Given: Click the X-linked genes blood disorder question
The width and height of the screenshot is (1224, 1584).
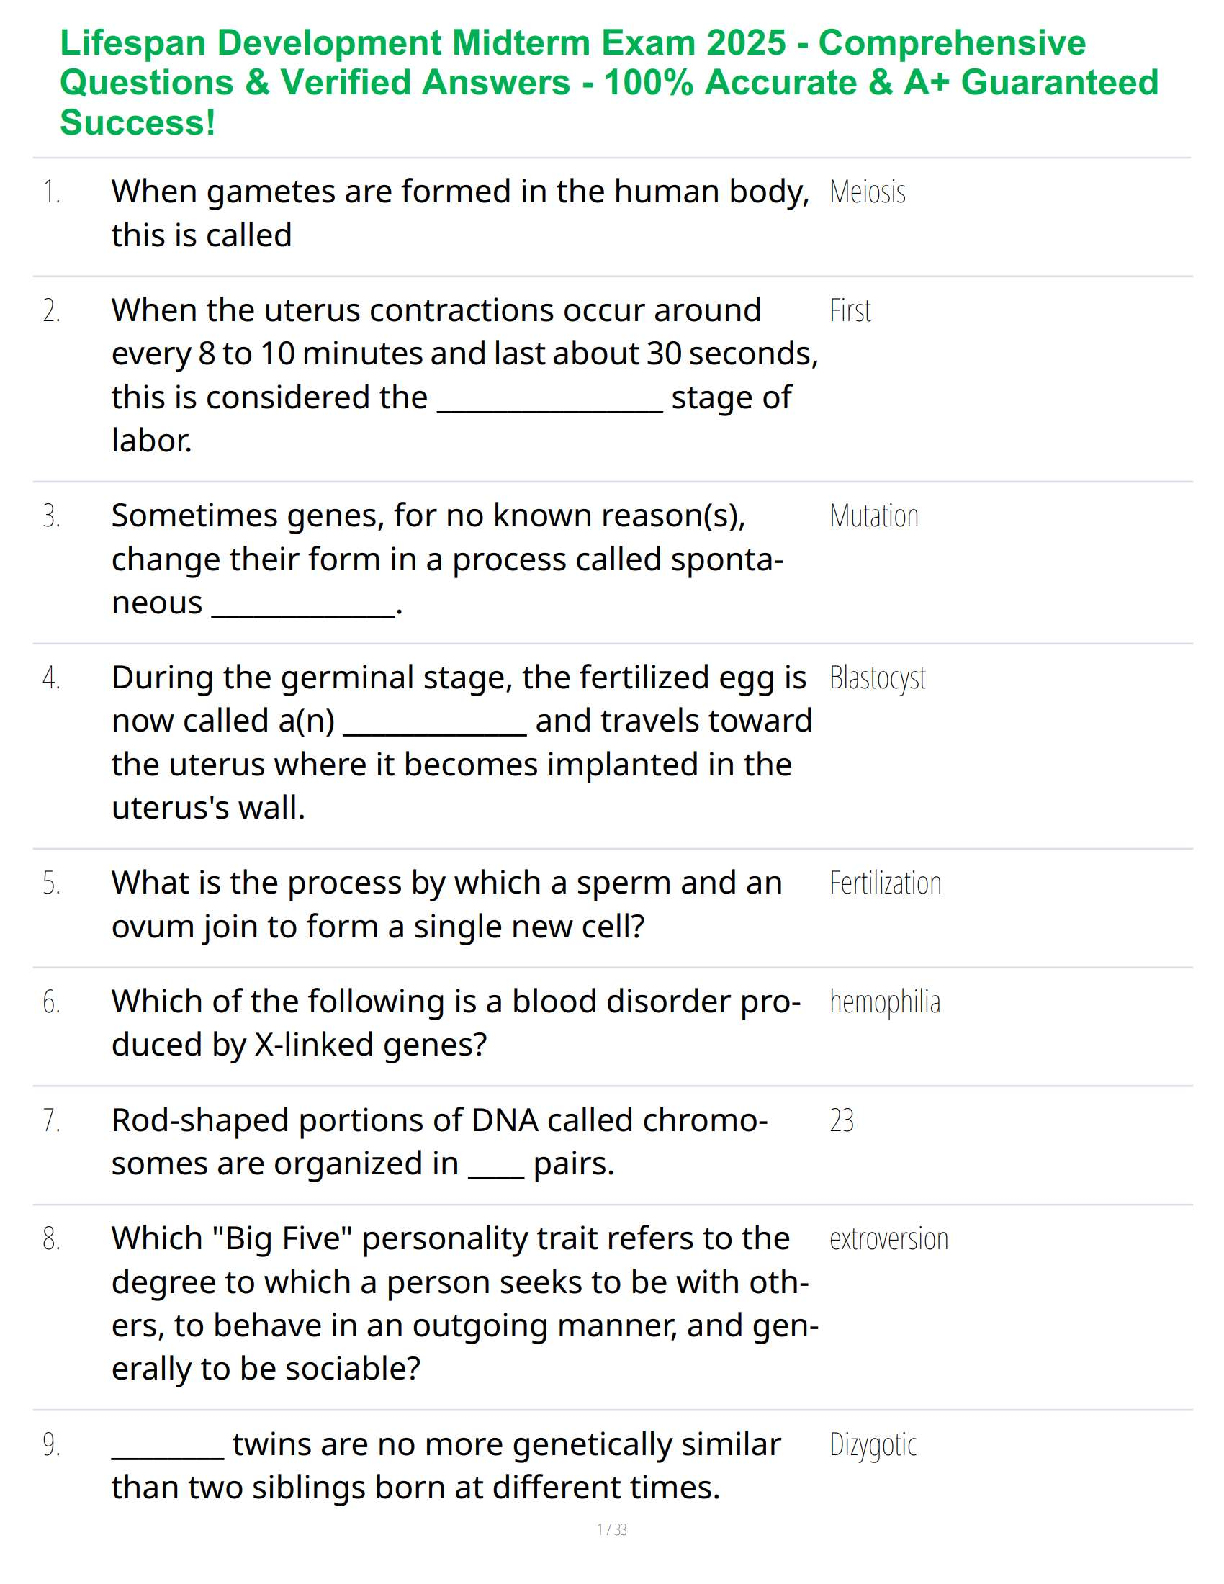Looking at the screenshot, I should click(455, 1022).
